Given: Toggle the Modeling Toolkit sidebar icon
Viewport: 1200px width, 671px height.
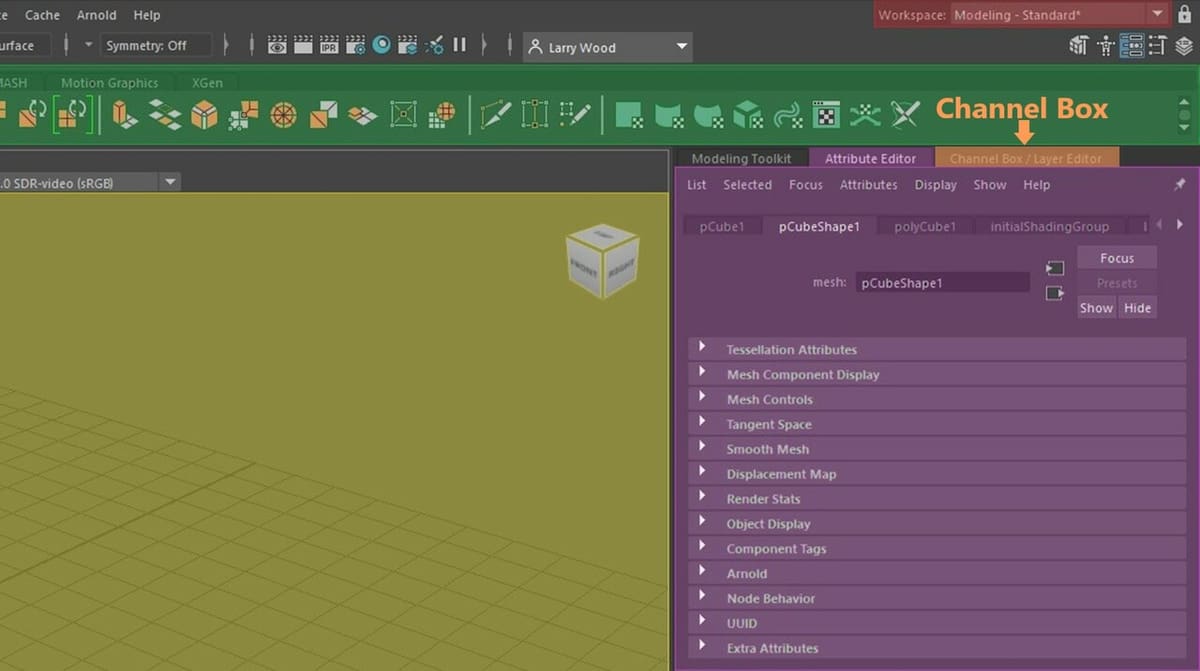Looking at the screenshot, I should [1079, 45].
